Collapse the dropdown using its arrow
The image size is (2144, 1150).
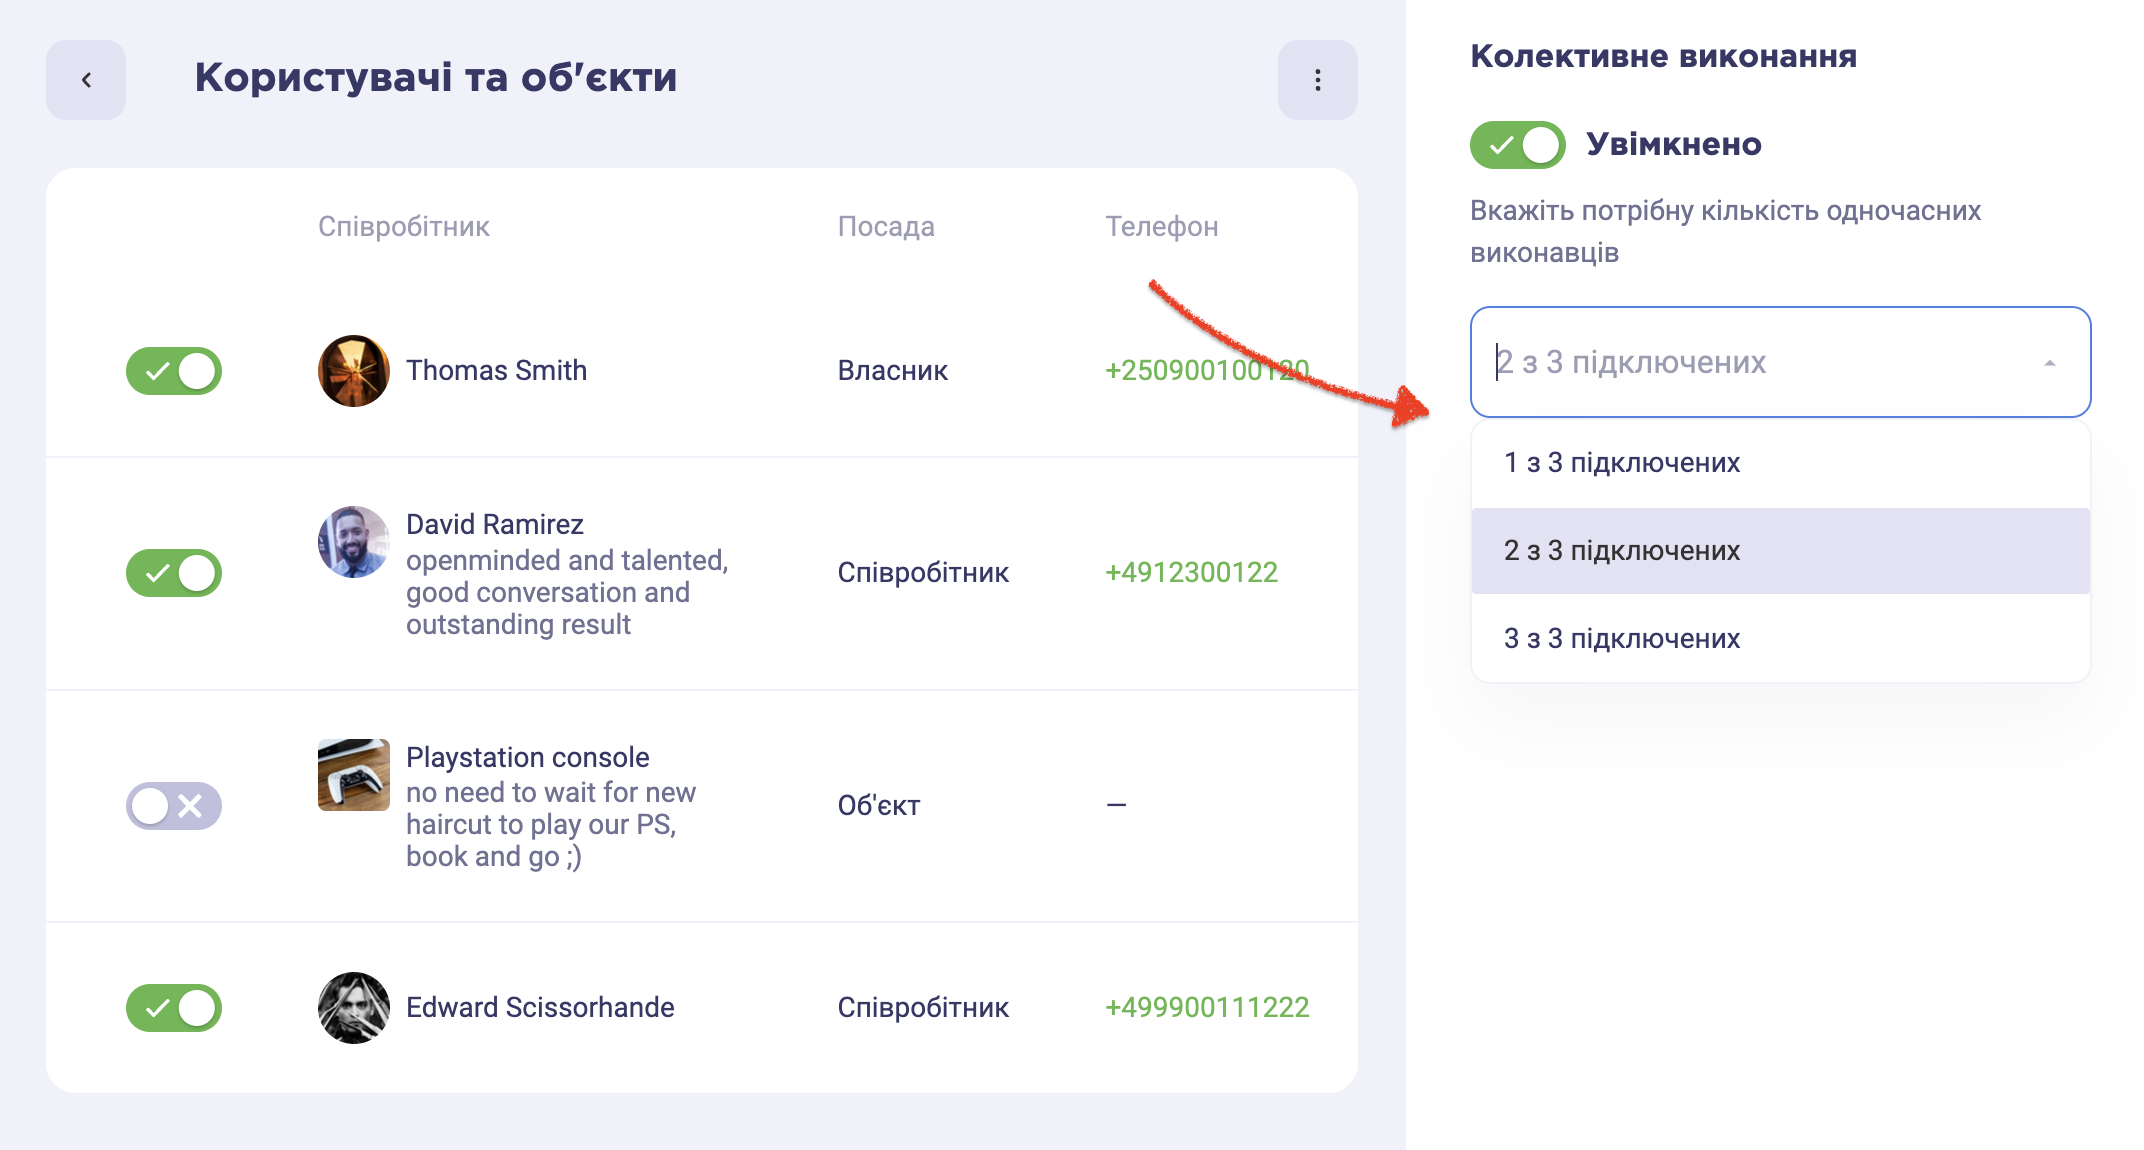pos(2050,363)
